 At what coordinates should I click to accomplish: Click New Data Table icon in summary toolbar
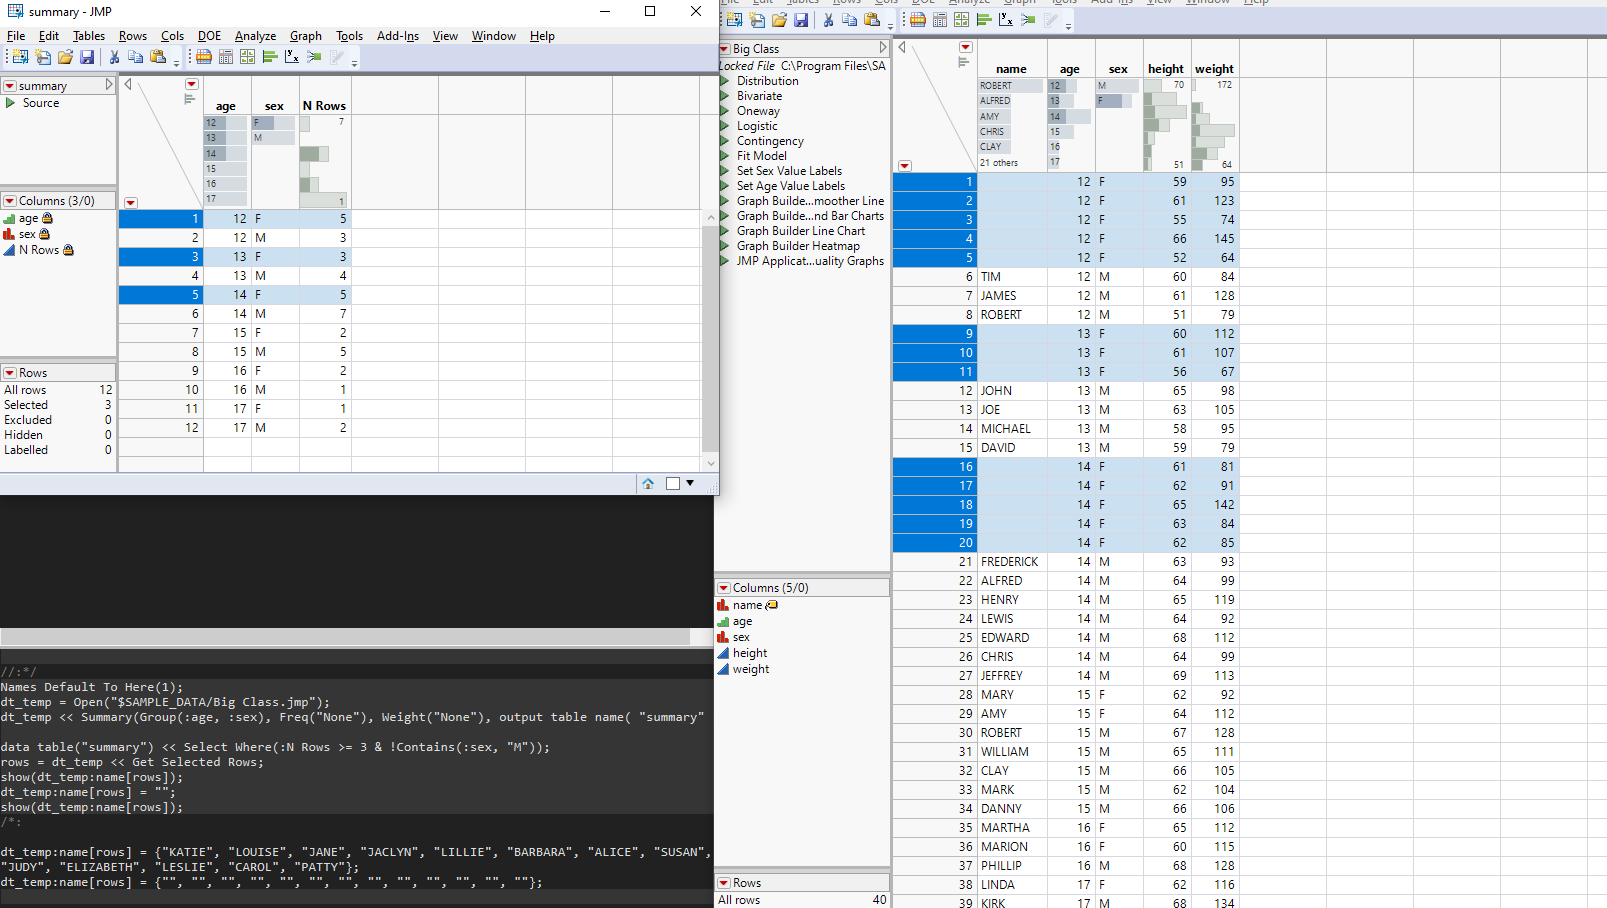pos(20,57)
